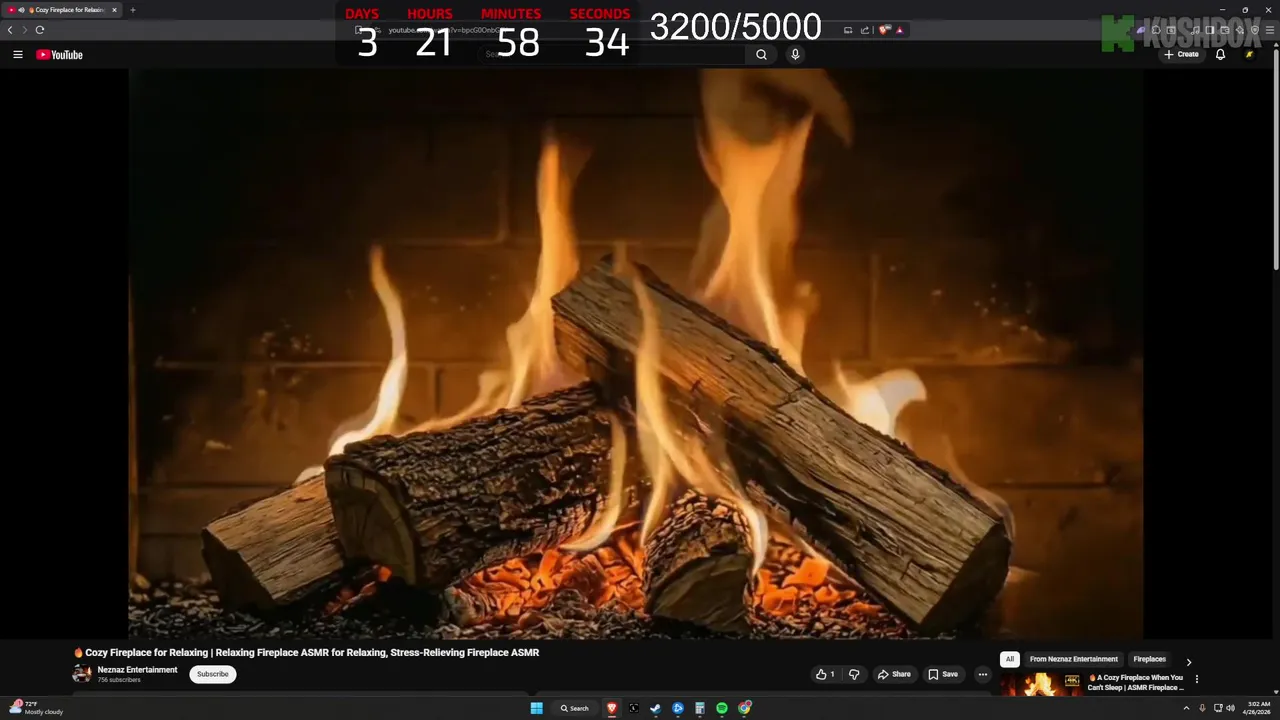Select the All filter chip
Viewport: 1280px width, 720px height.
[x=1010, y=660]
